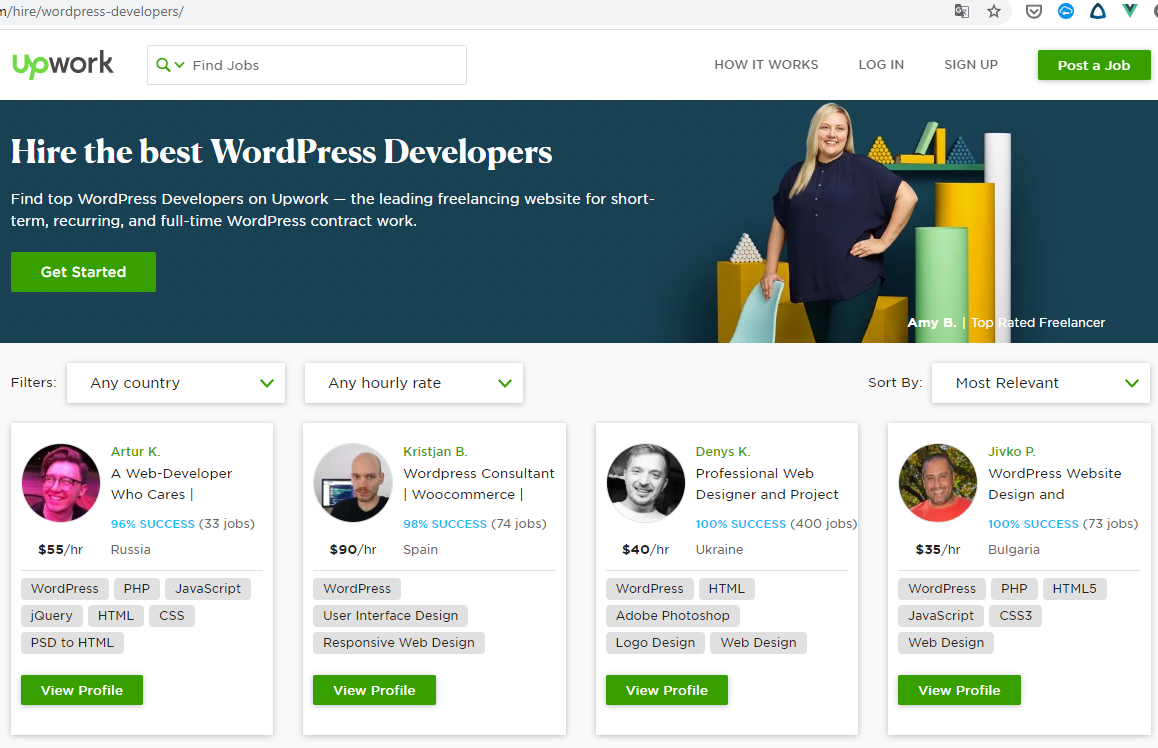Click the green search magnifier icon

click(163, 65)
